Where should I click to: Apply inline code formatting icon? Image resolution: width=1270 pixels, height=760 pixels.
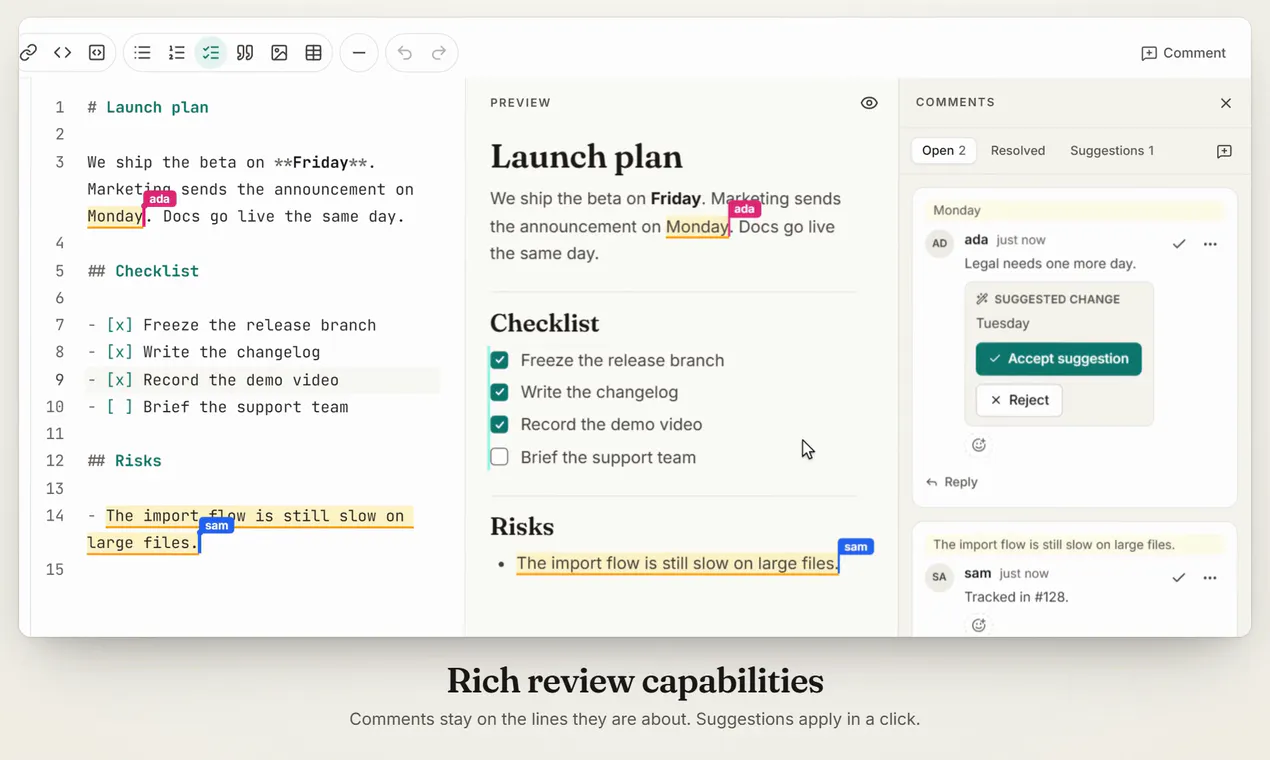pos(63,53)
